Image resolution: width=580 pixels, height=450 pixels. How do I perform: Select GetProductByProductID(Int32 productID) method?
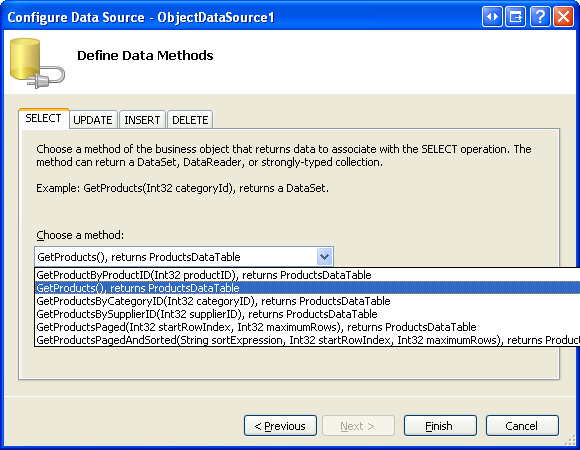coord(307,275)
